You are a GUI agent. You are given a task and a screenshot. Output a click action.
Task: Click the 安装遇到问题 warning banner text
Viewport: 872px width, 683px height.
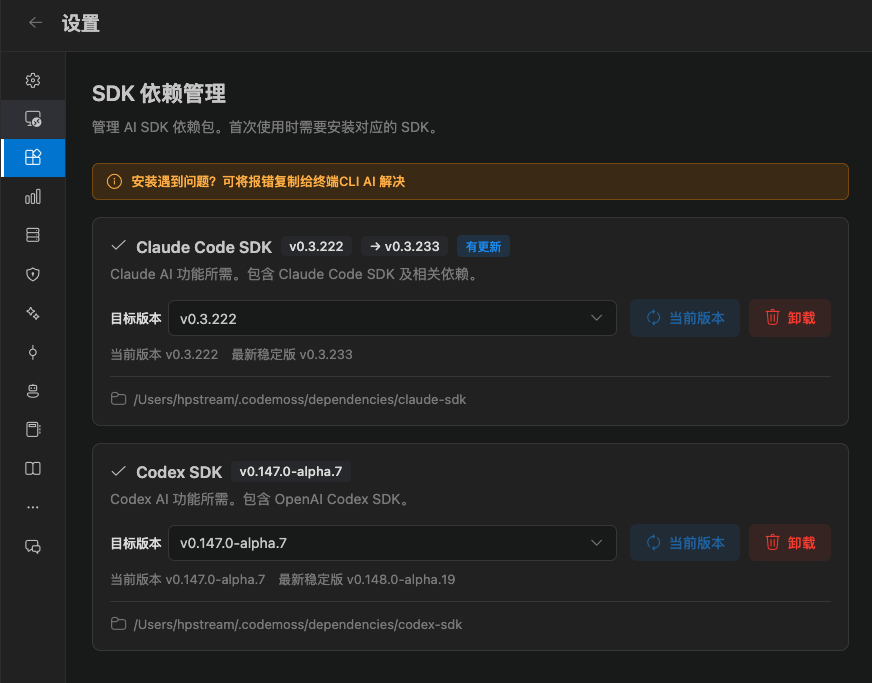coord(268,181)
